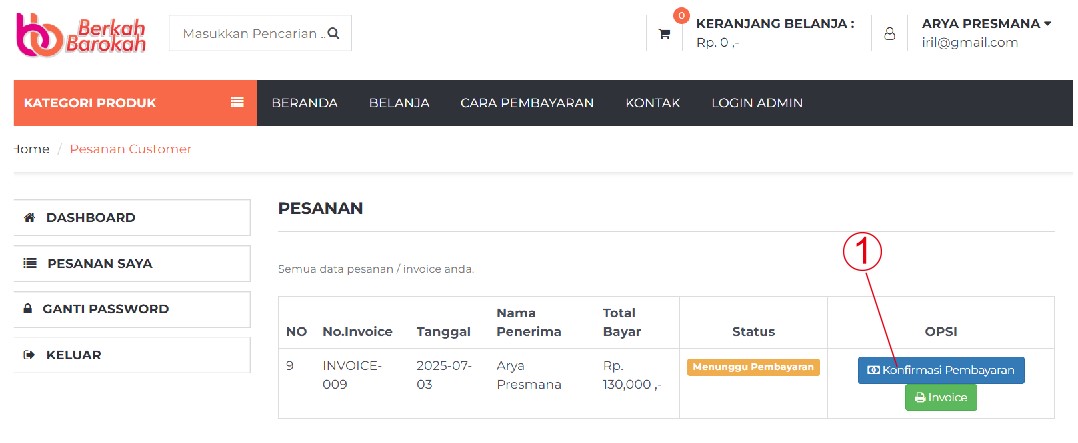Click the home icon beside Dashboard
Screen dimensions: 1078x443
29,217
